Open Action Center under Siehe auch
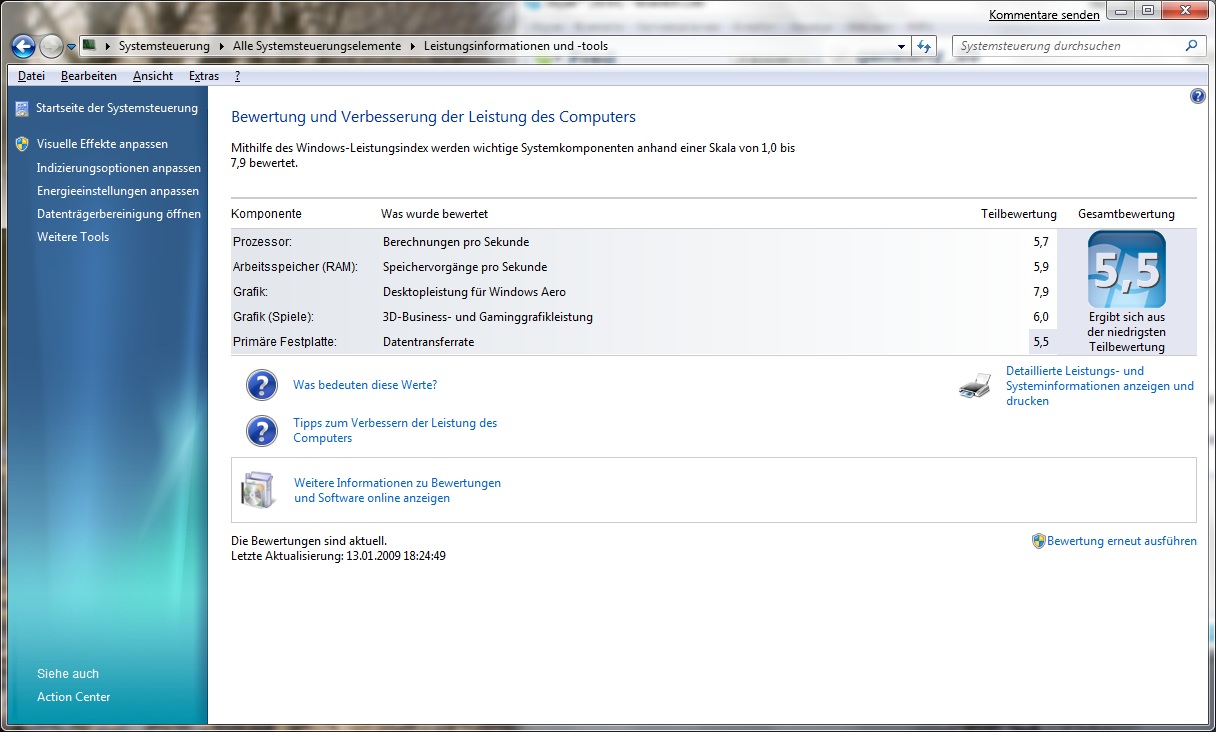 [x=74, y=697]
